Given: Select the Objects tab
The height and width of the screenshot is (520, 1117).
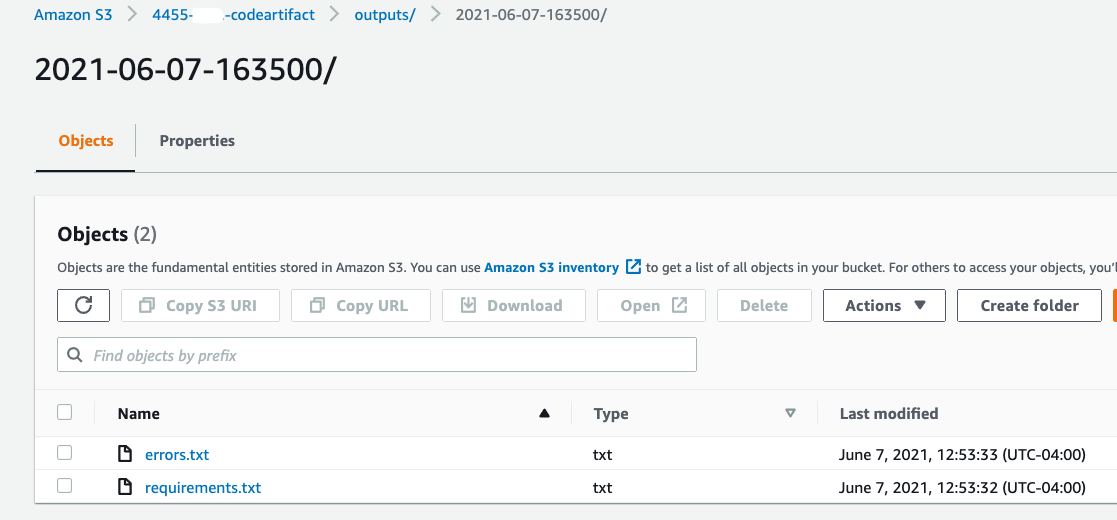Looking at the screenshot, I should click(x=85, y=141).
